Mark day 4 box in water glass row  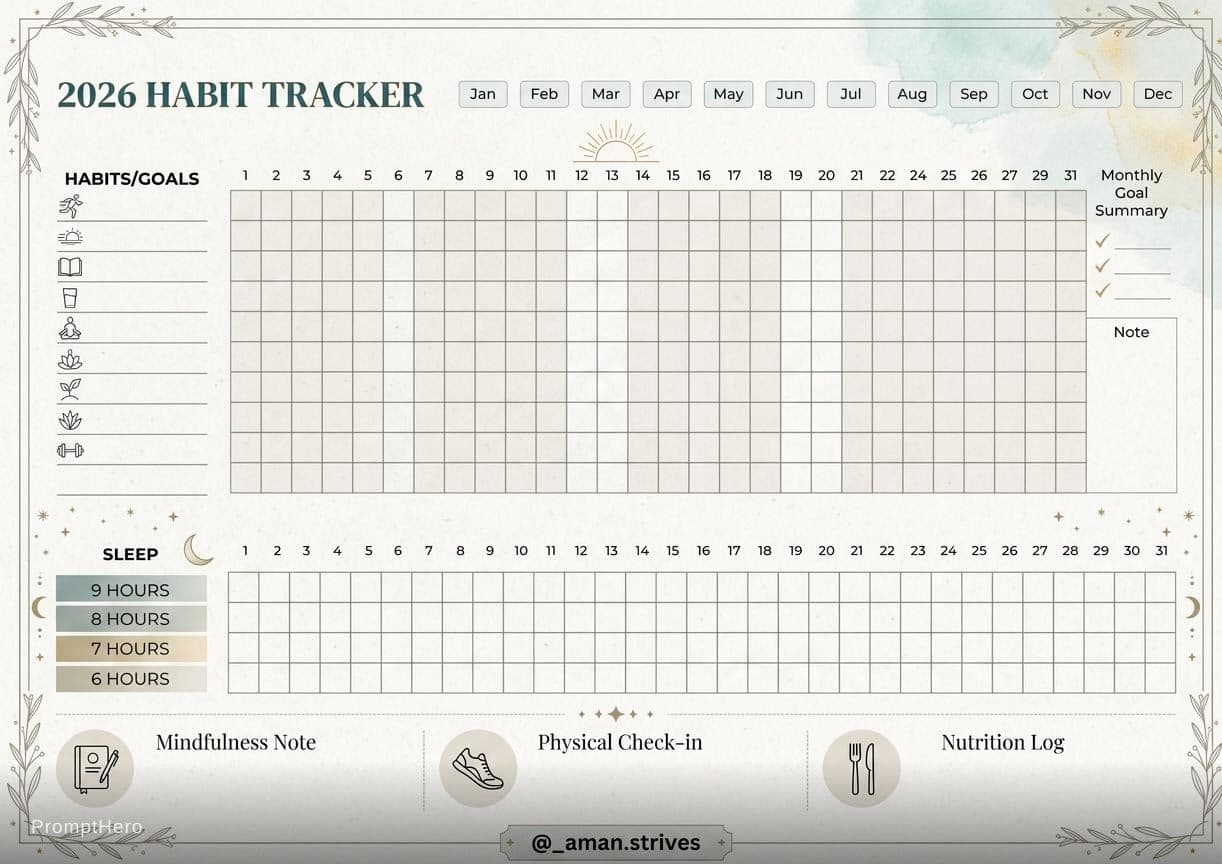coord(338,296)
